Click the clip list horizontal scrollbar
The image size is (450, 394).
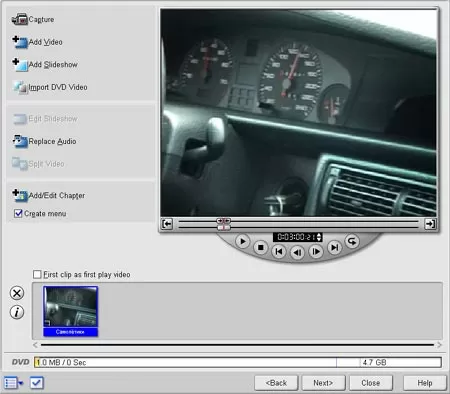pos(237,345)
